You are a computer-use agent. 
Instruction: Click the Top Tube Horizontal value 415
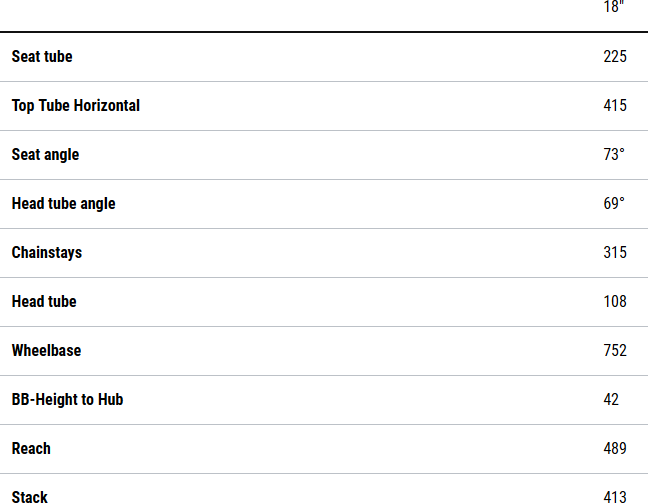click(x=615, y=106)
